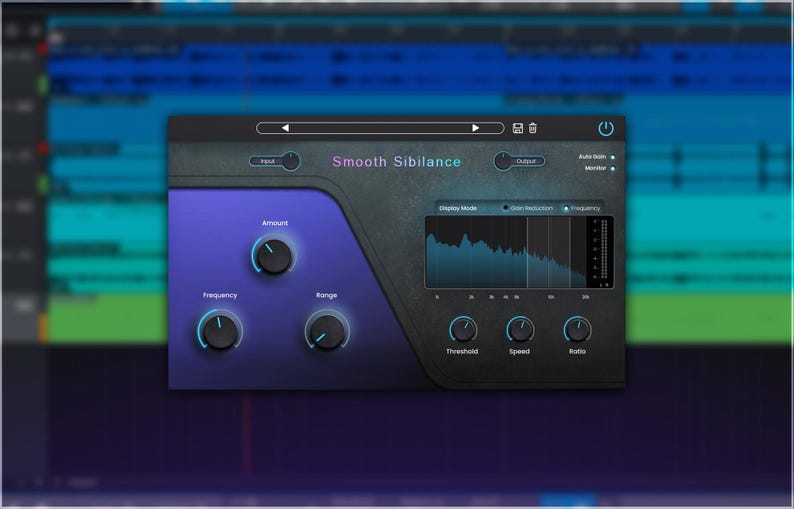This screenshot has width=794, height=509.
Task: Delete preset with the trash icon
Action: (533, 128)
